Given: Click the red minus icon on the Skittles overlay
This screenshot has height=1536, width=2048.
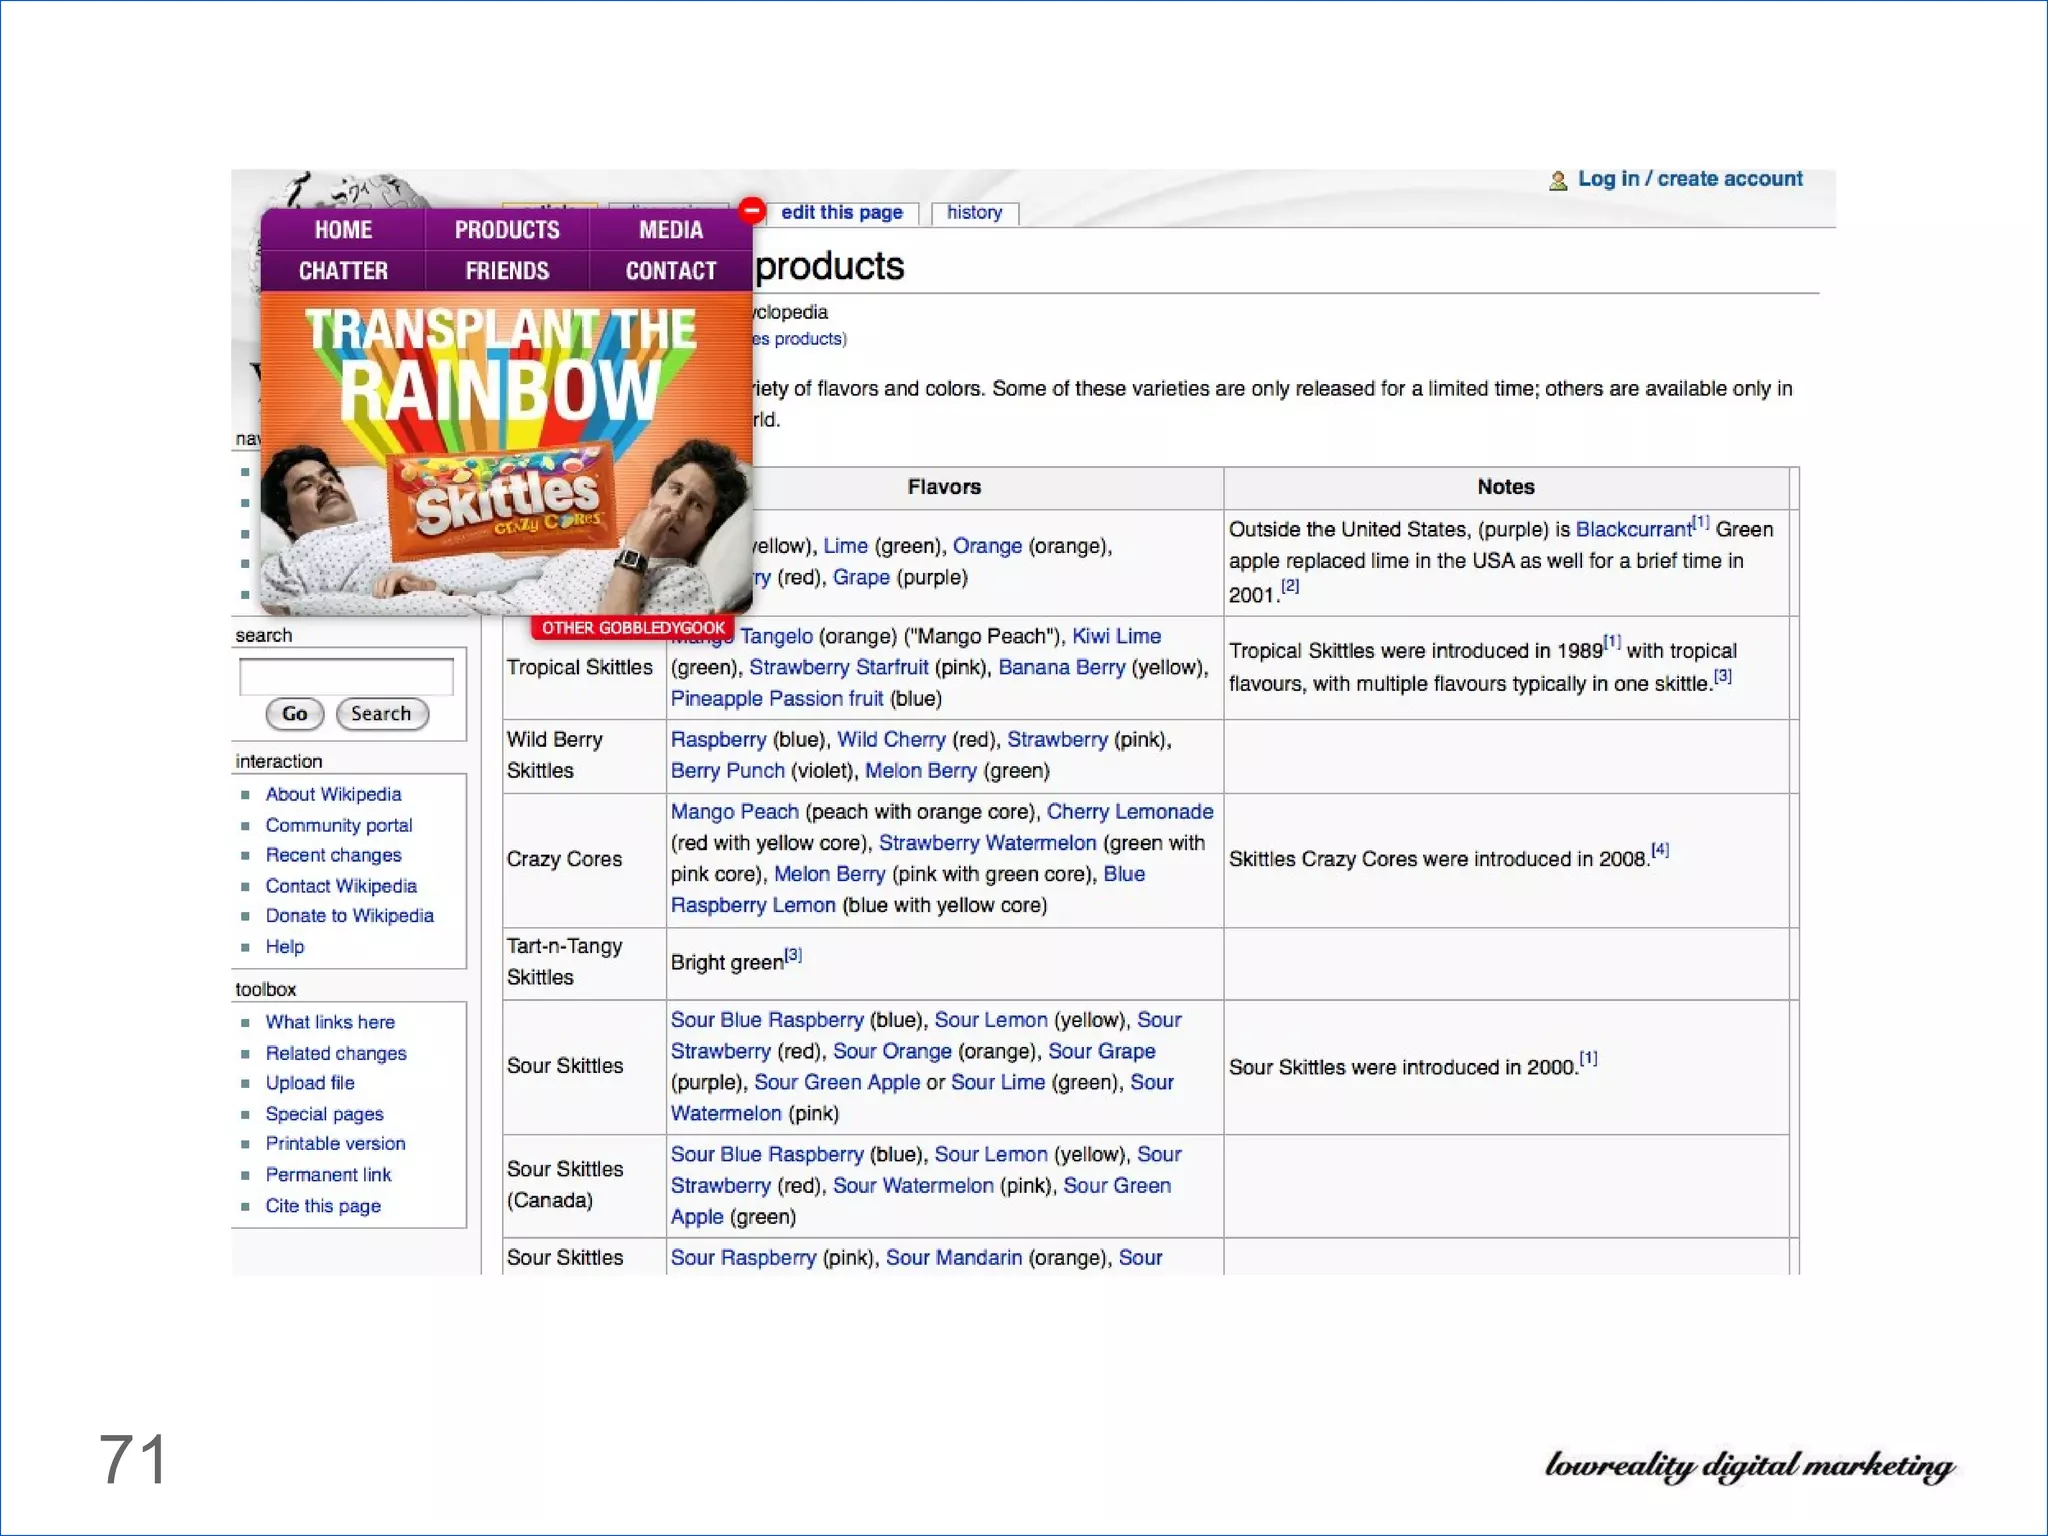Looking at the screenshot, I should coord(752,210).
